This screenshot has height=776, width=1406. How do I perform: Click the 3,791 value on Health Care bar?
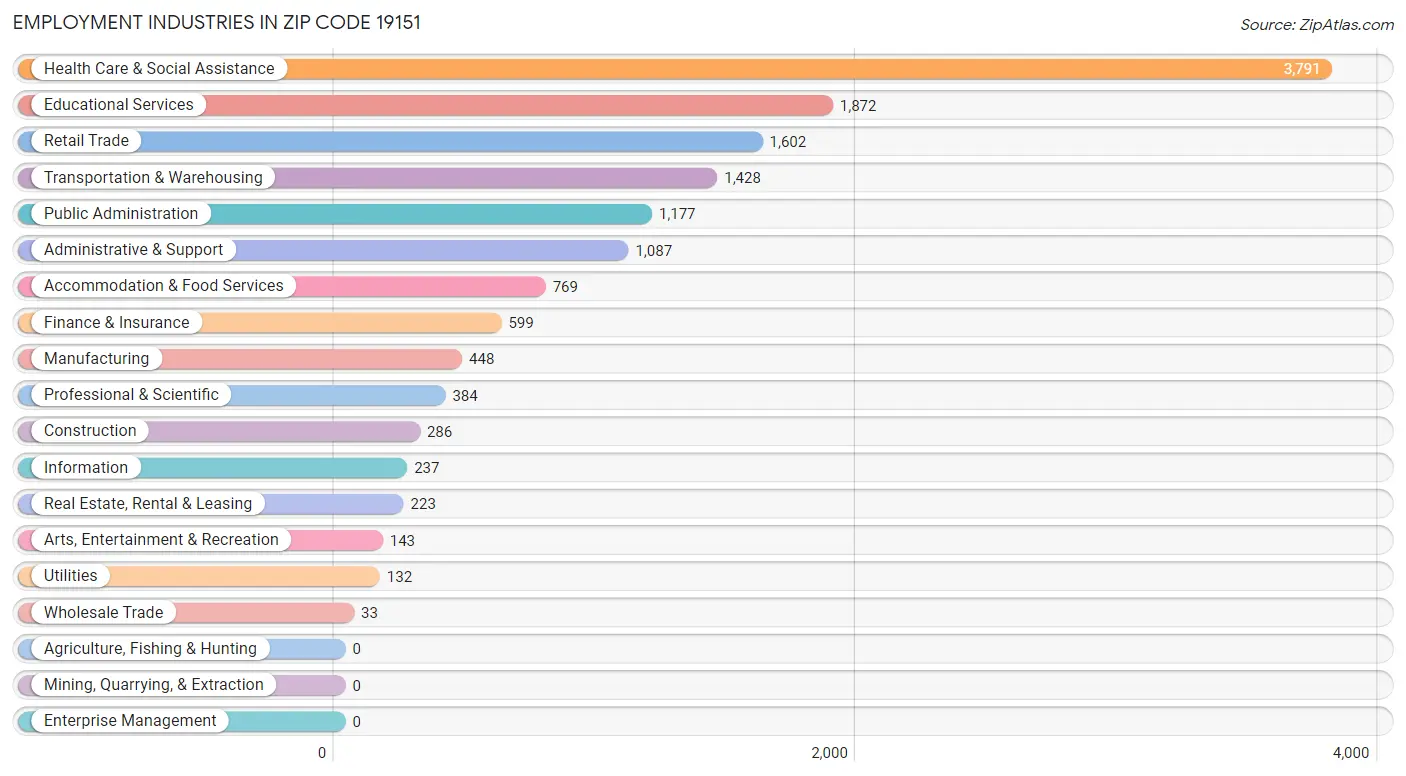(x=1302, y=69)
